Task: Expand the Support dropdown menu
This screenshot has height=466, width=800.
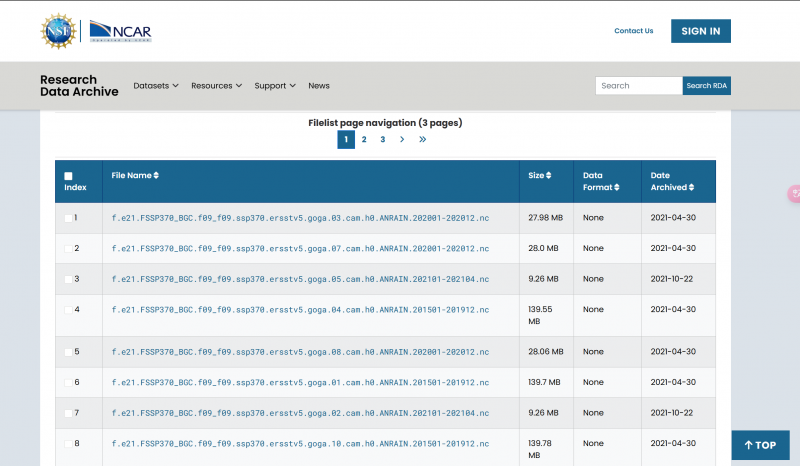Action: pyautogui.click(x=274, y=86)
